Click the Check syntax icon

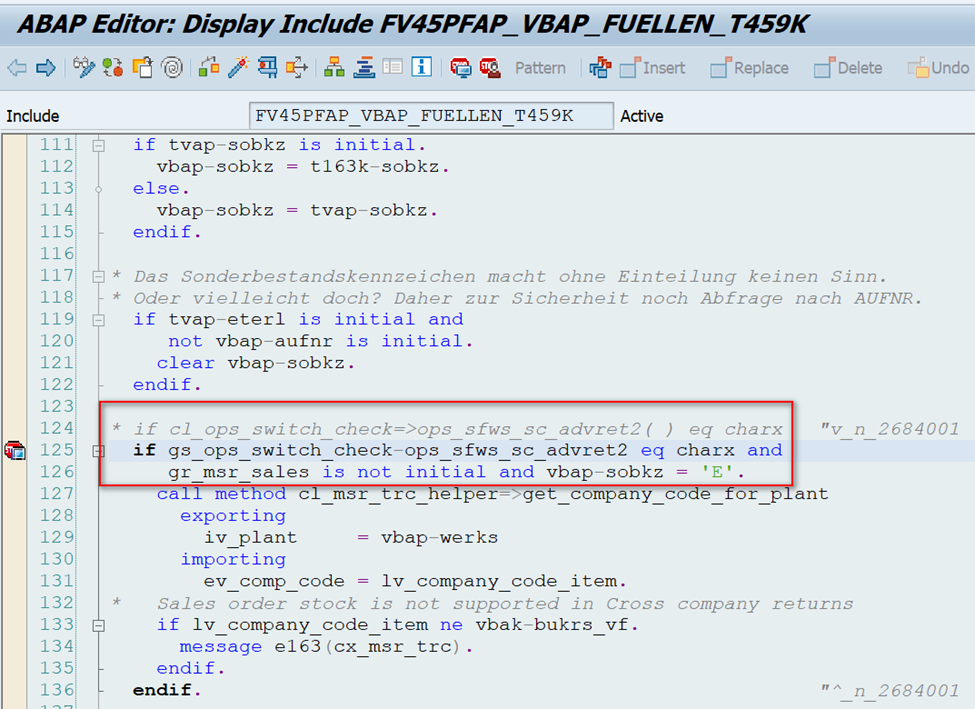coord(208,67)
